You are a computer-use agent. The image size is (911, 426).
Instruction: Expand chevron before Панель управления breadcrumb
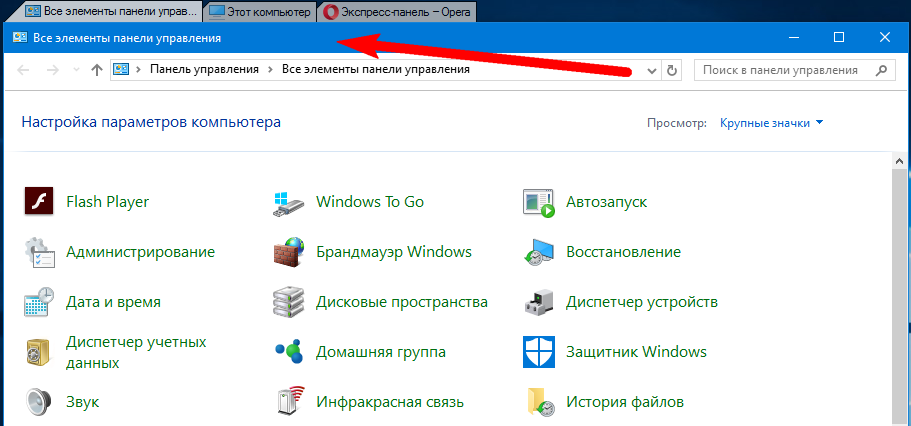point(138,70)
